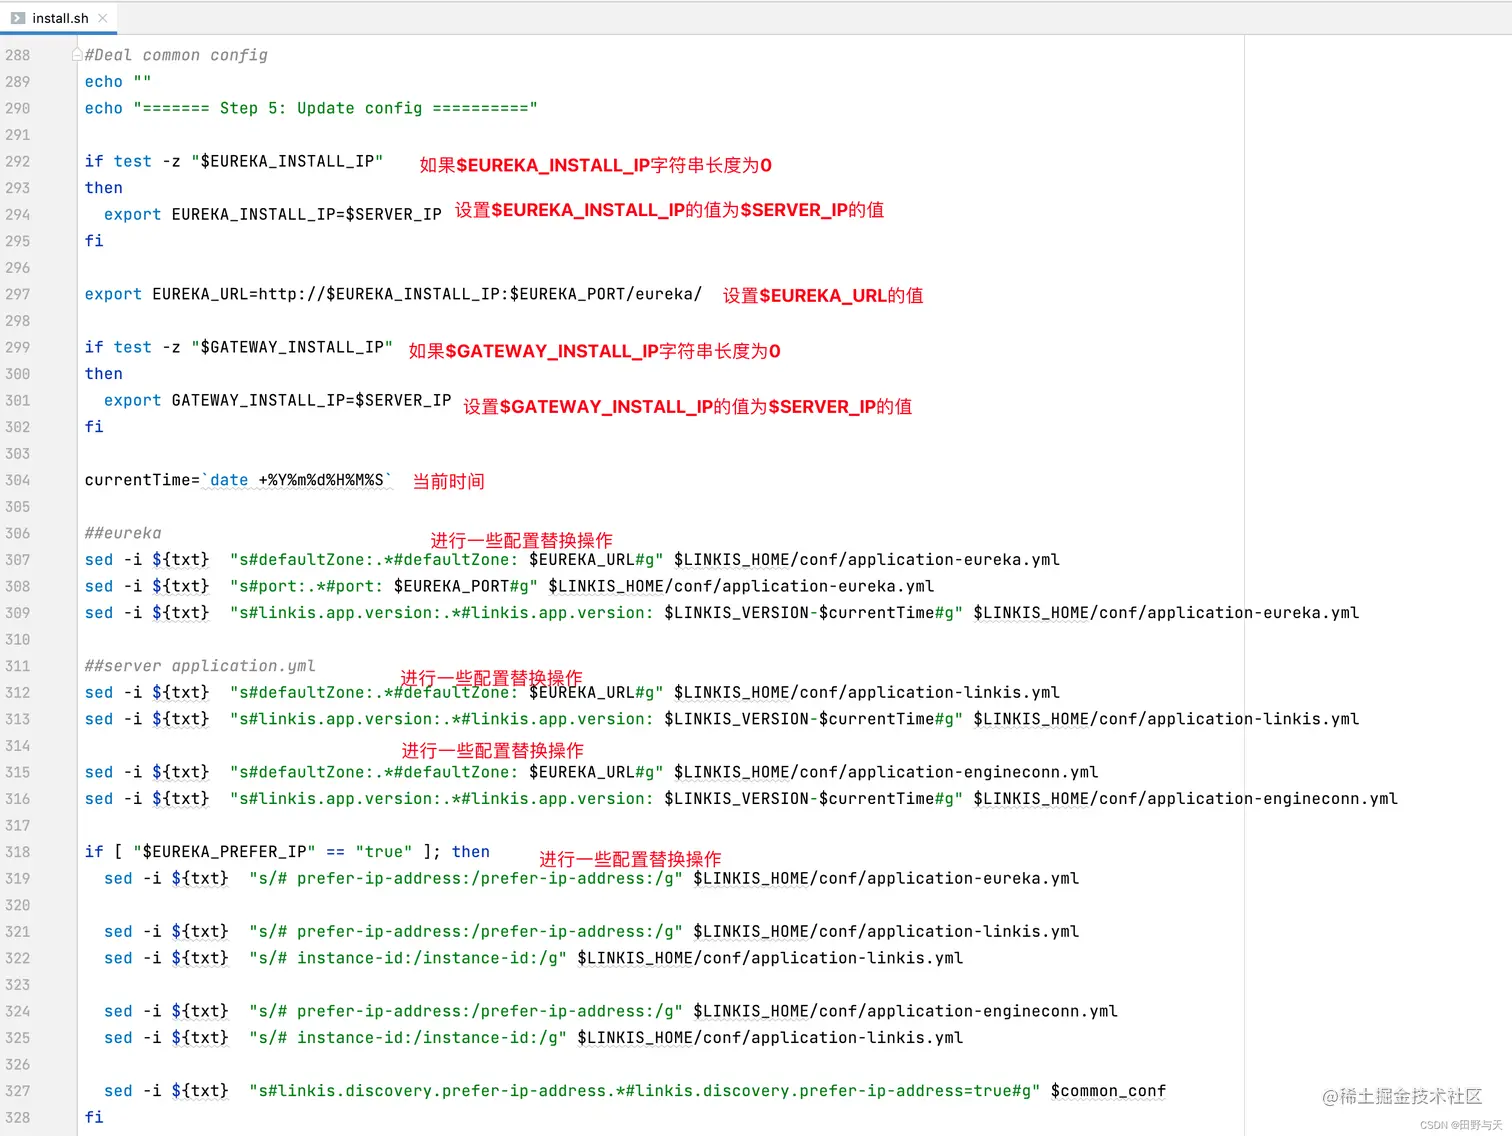This screenshot has width=1512, height=1136.
Task: Click line number 318 in the gutter
Action: (18, 852)
